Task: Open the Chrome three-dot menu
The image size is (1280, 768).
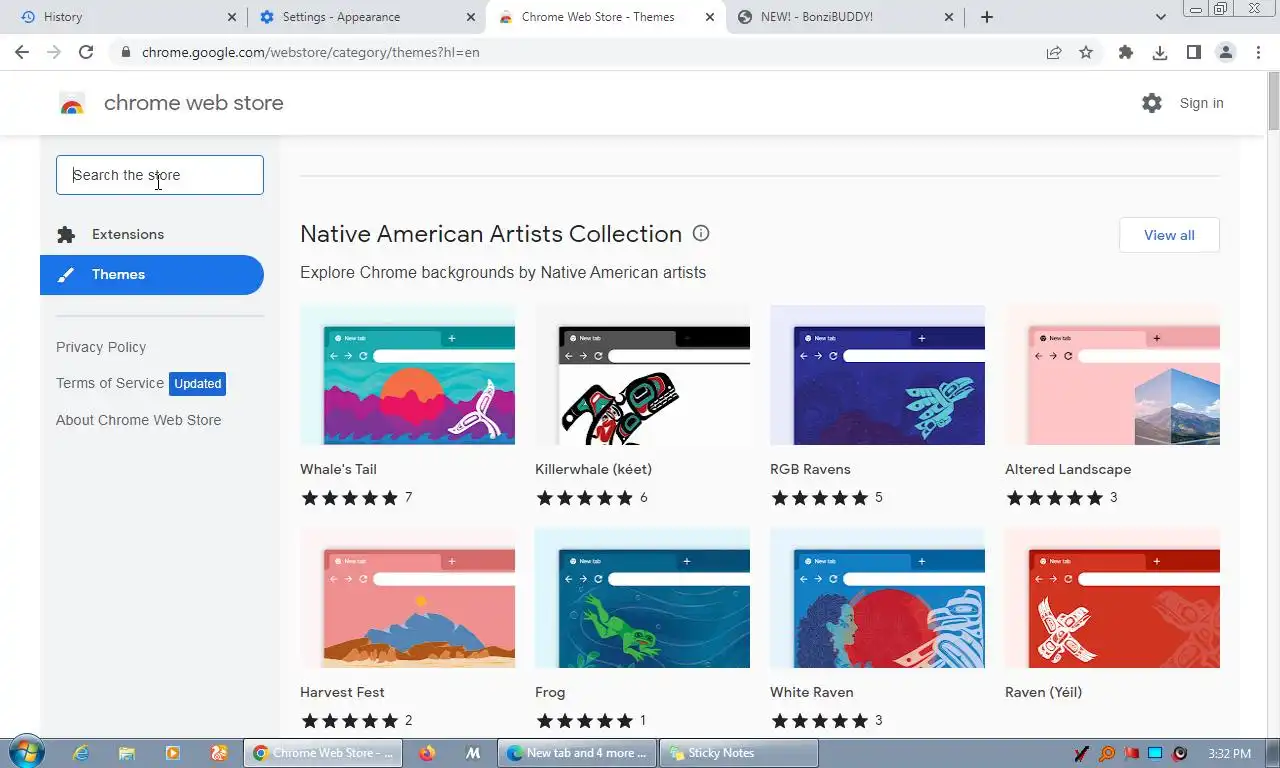Action: click(1259, 52)
